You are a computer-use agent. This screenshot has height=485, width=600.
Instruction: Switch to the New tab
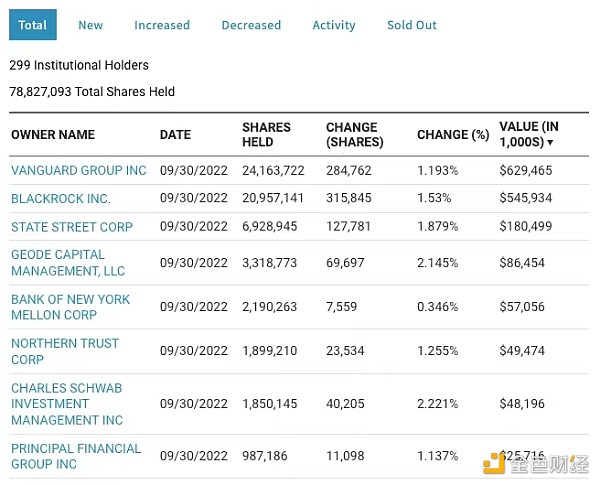pos(91,25)
